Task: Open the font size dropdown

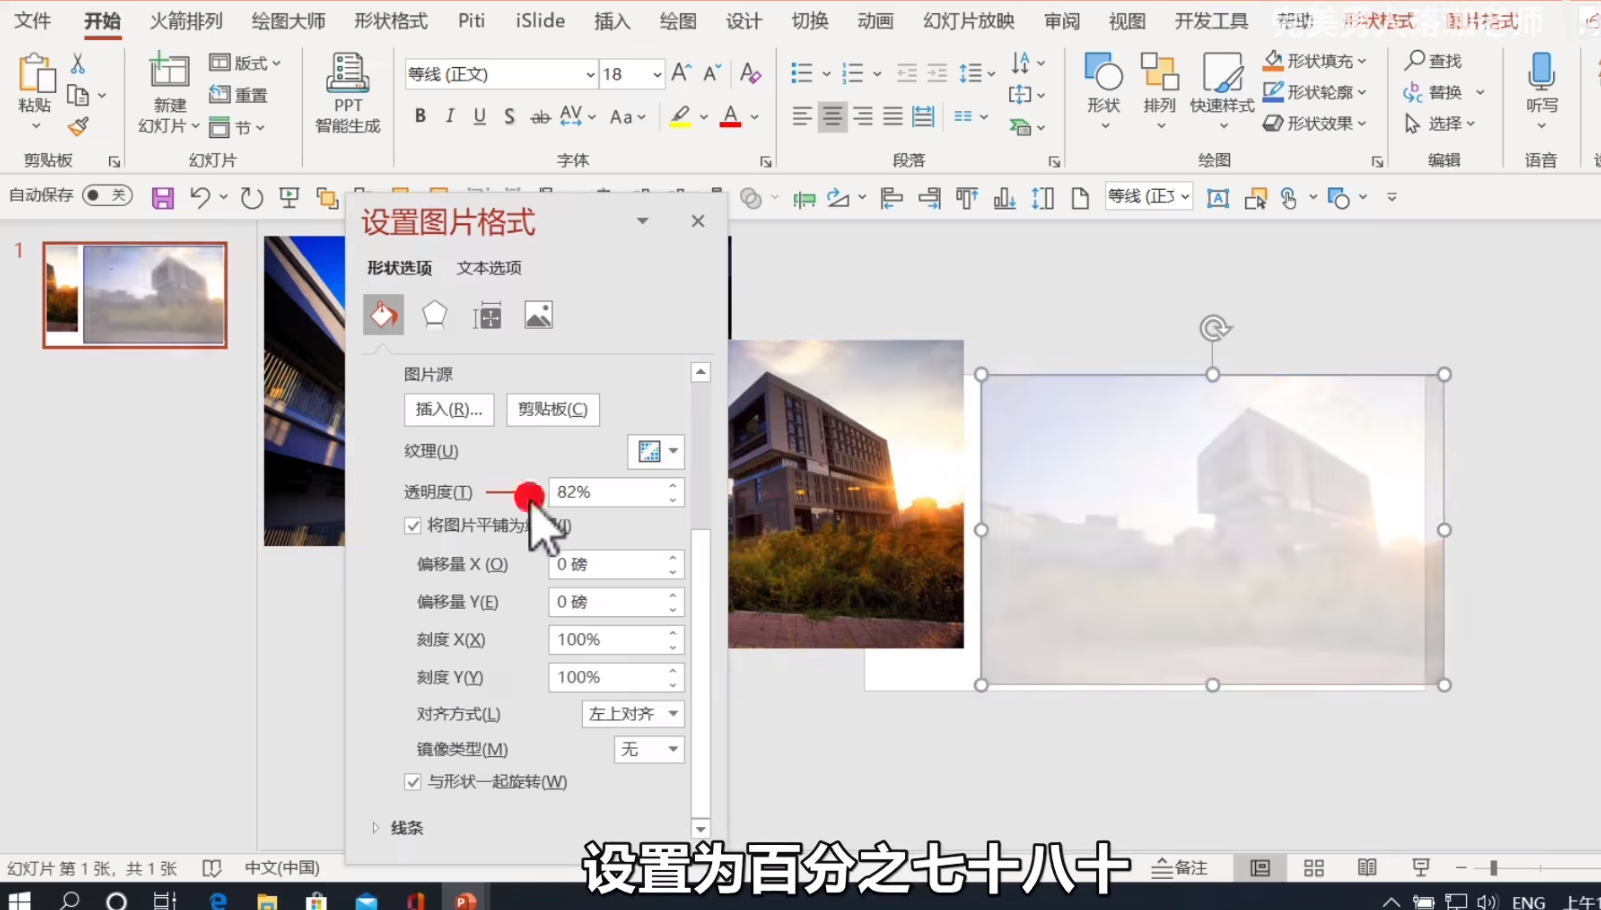Action: pyautogui.click(x=657, y=74)
